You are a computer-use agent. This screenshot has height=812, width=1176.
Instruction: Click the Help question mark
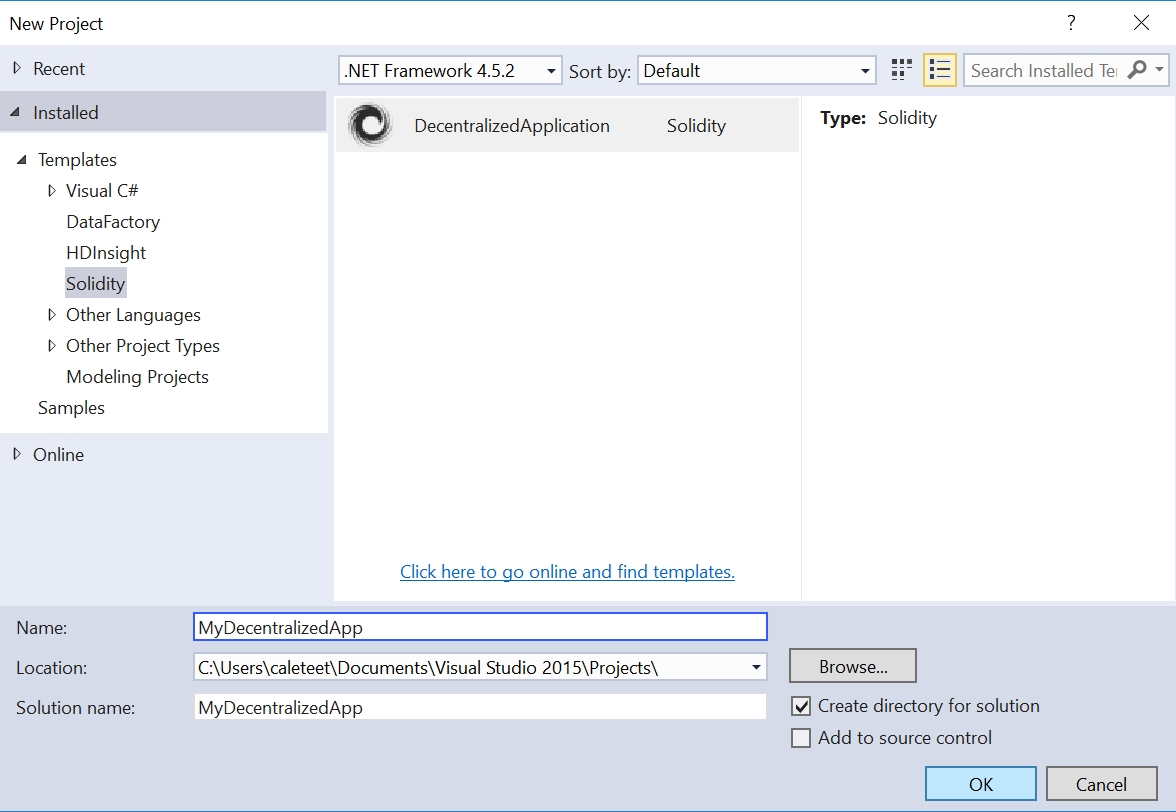(1070, 22)
